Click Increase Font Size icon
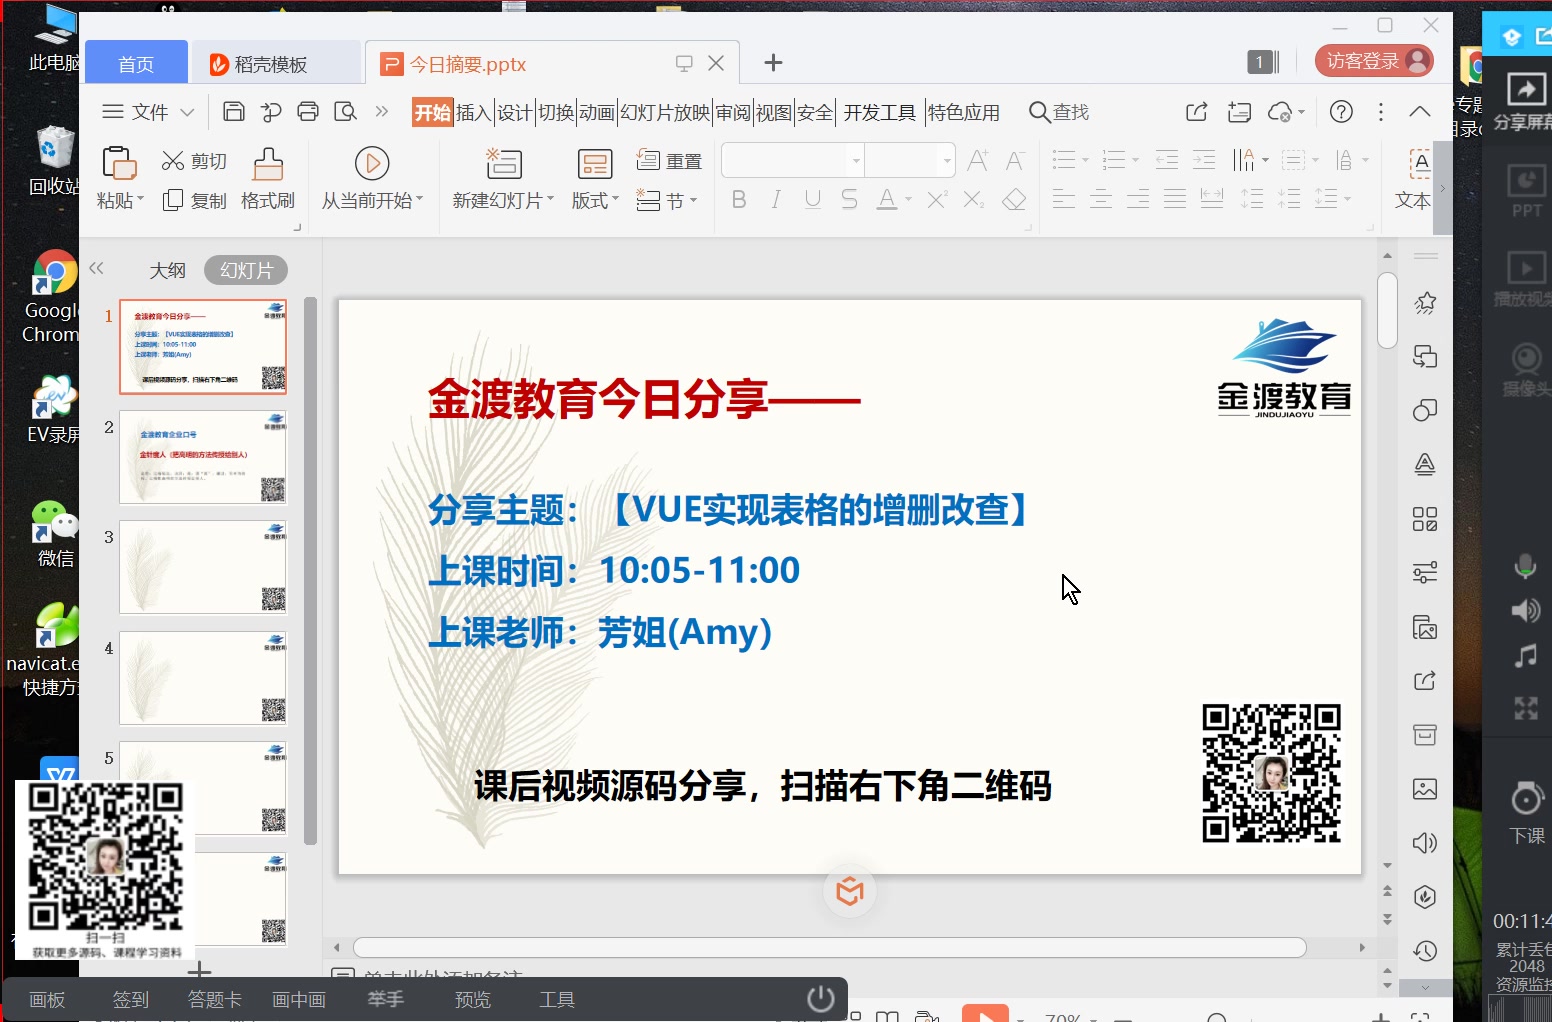Viewport: 1552px width, 1022px height. click(x=978, y=160)
